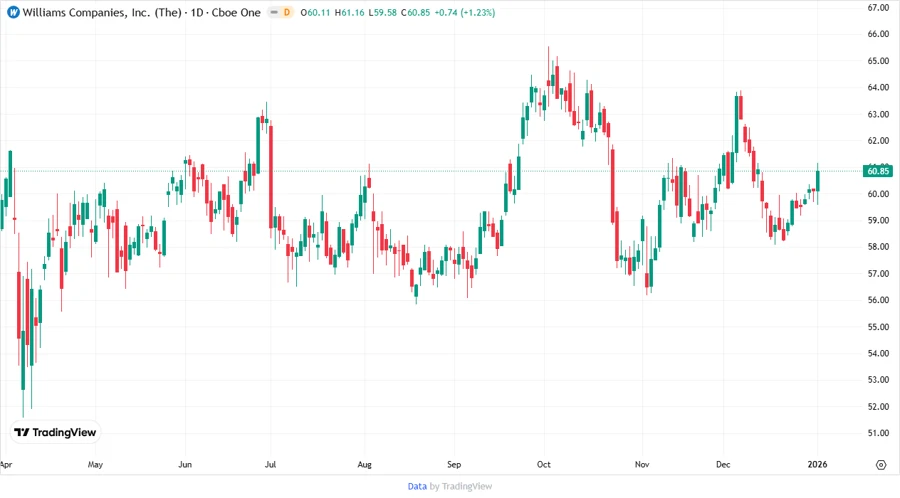
Task: Click the Sep label on time axis
Action: click(x=454, y=465)
